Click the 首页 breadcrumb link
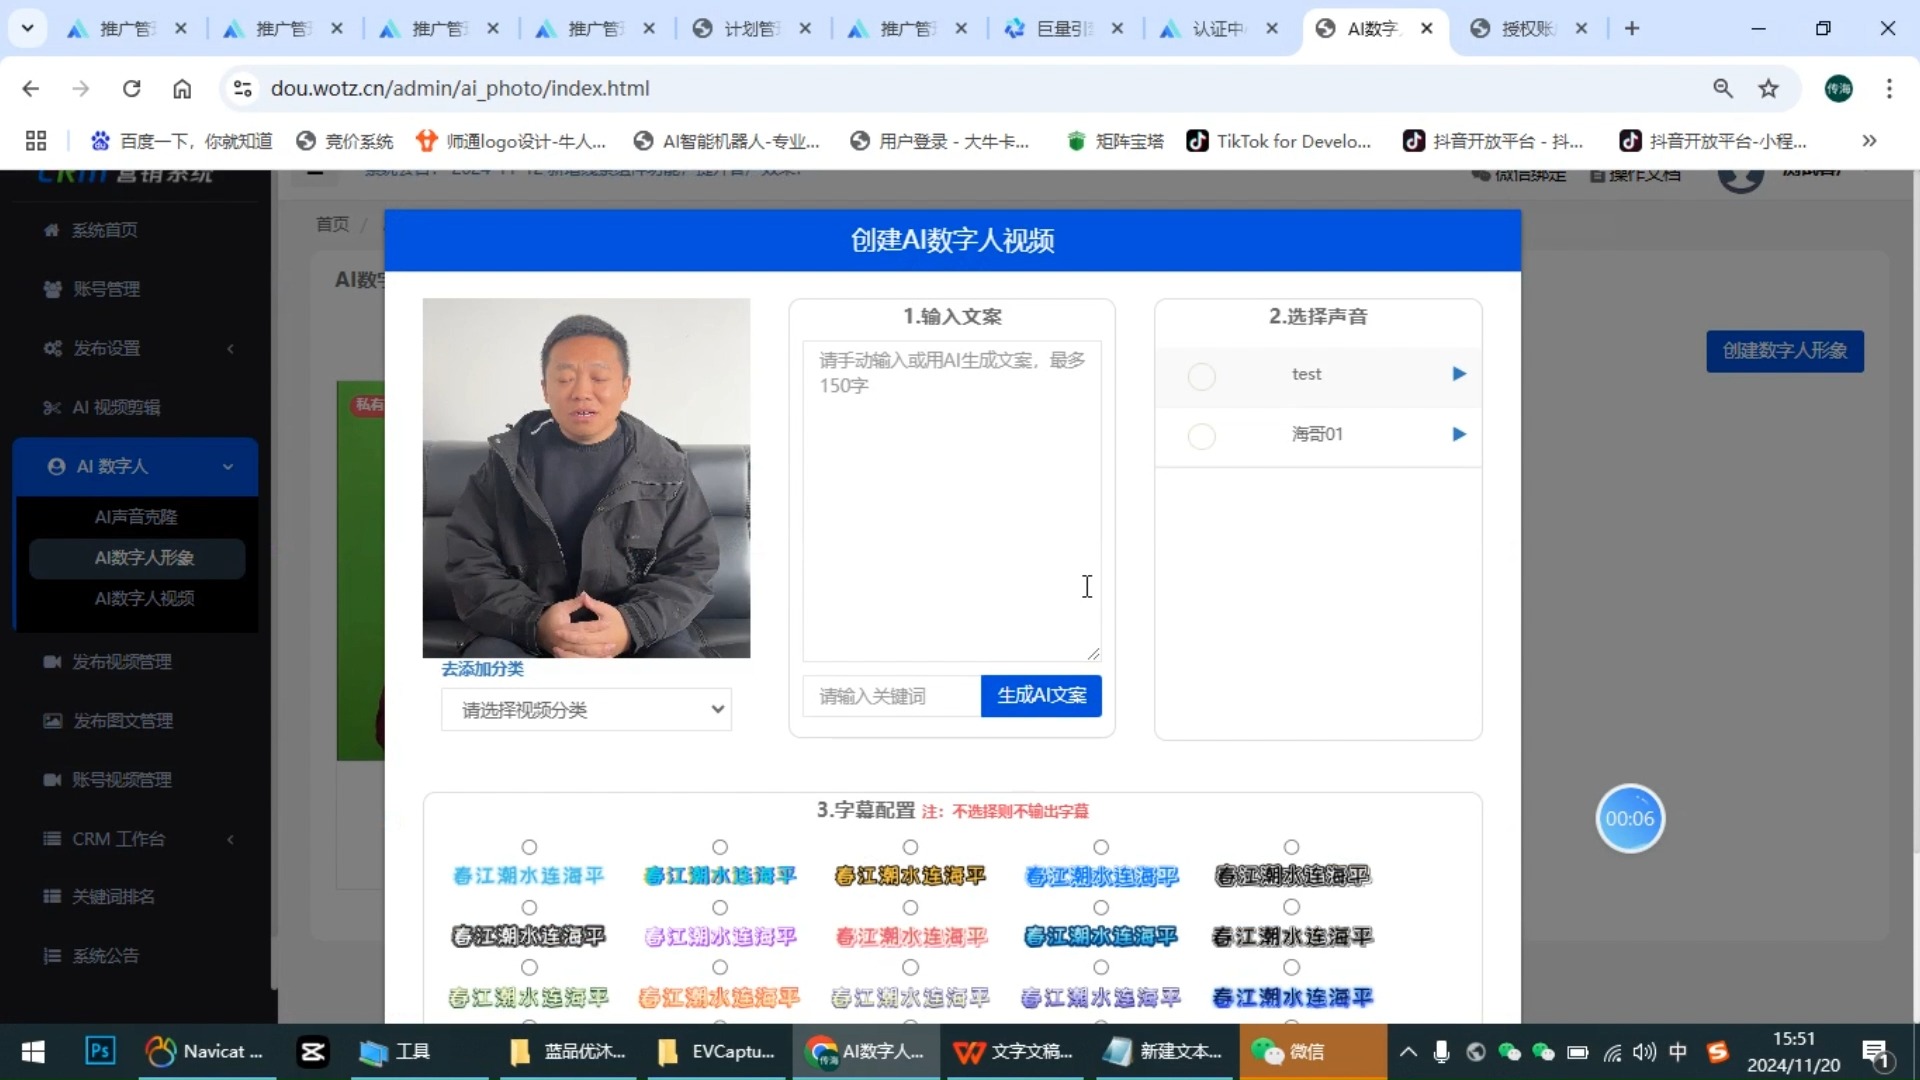This screenshot has height=1080, width=1920. coord(332,224)
